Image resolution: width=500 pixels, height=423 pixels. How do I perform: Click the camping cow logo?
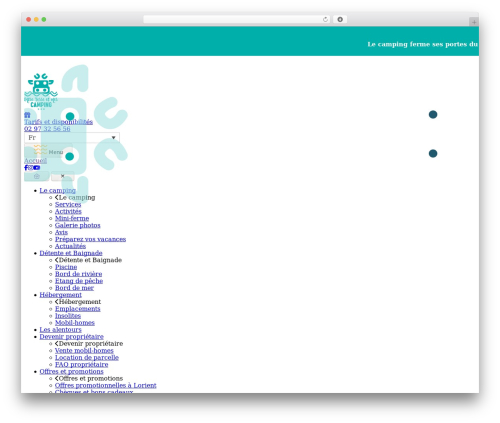pyautogui.click(x=41, y=92)
